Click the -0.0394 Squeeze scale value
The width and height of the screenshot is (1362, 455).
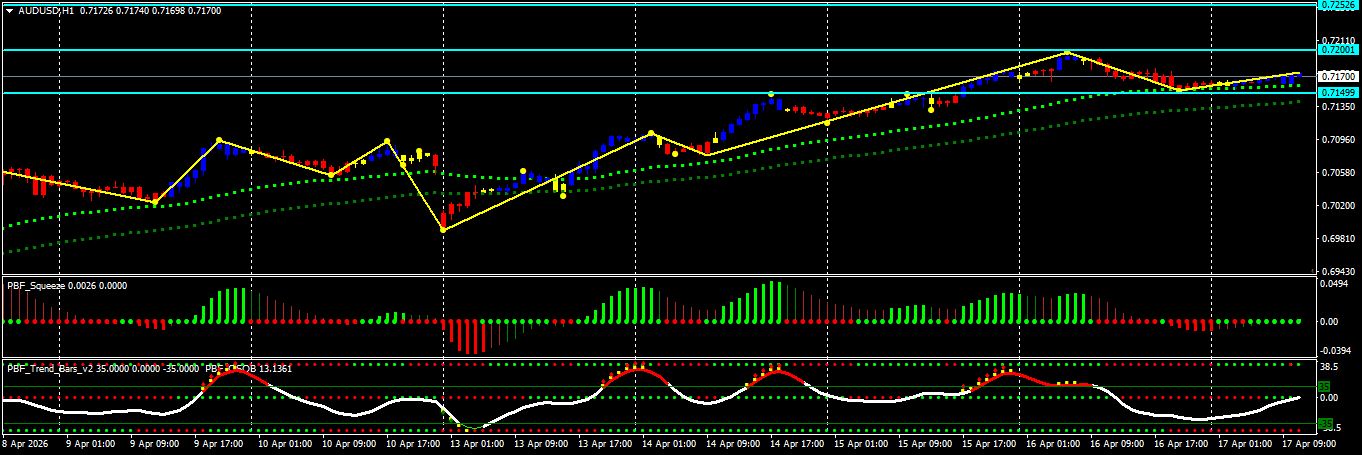pos(1338,351)
